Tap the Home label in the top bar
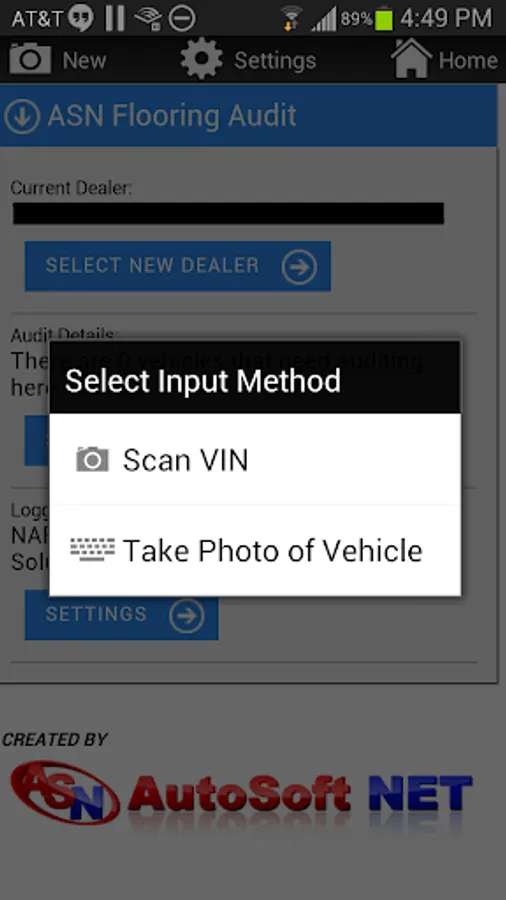Screen dimensions: 506x900 coord(468,60)
